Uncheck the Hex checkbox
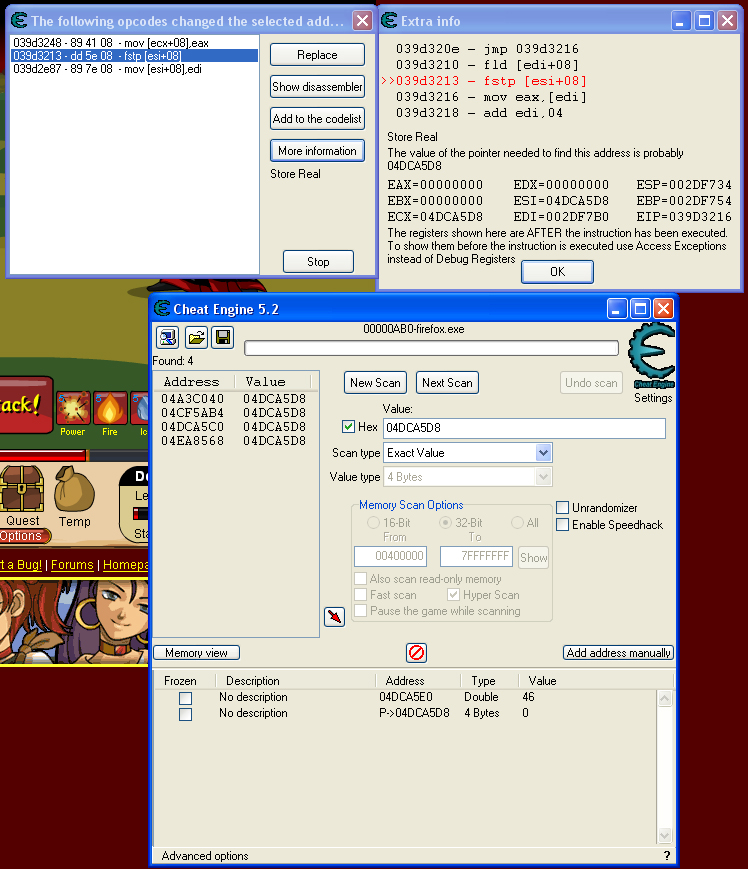Viewport: 748px width, 869px height. (x=348, y=427)
